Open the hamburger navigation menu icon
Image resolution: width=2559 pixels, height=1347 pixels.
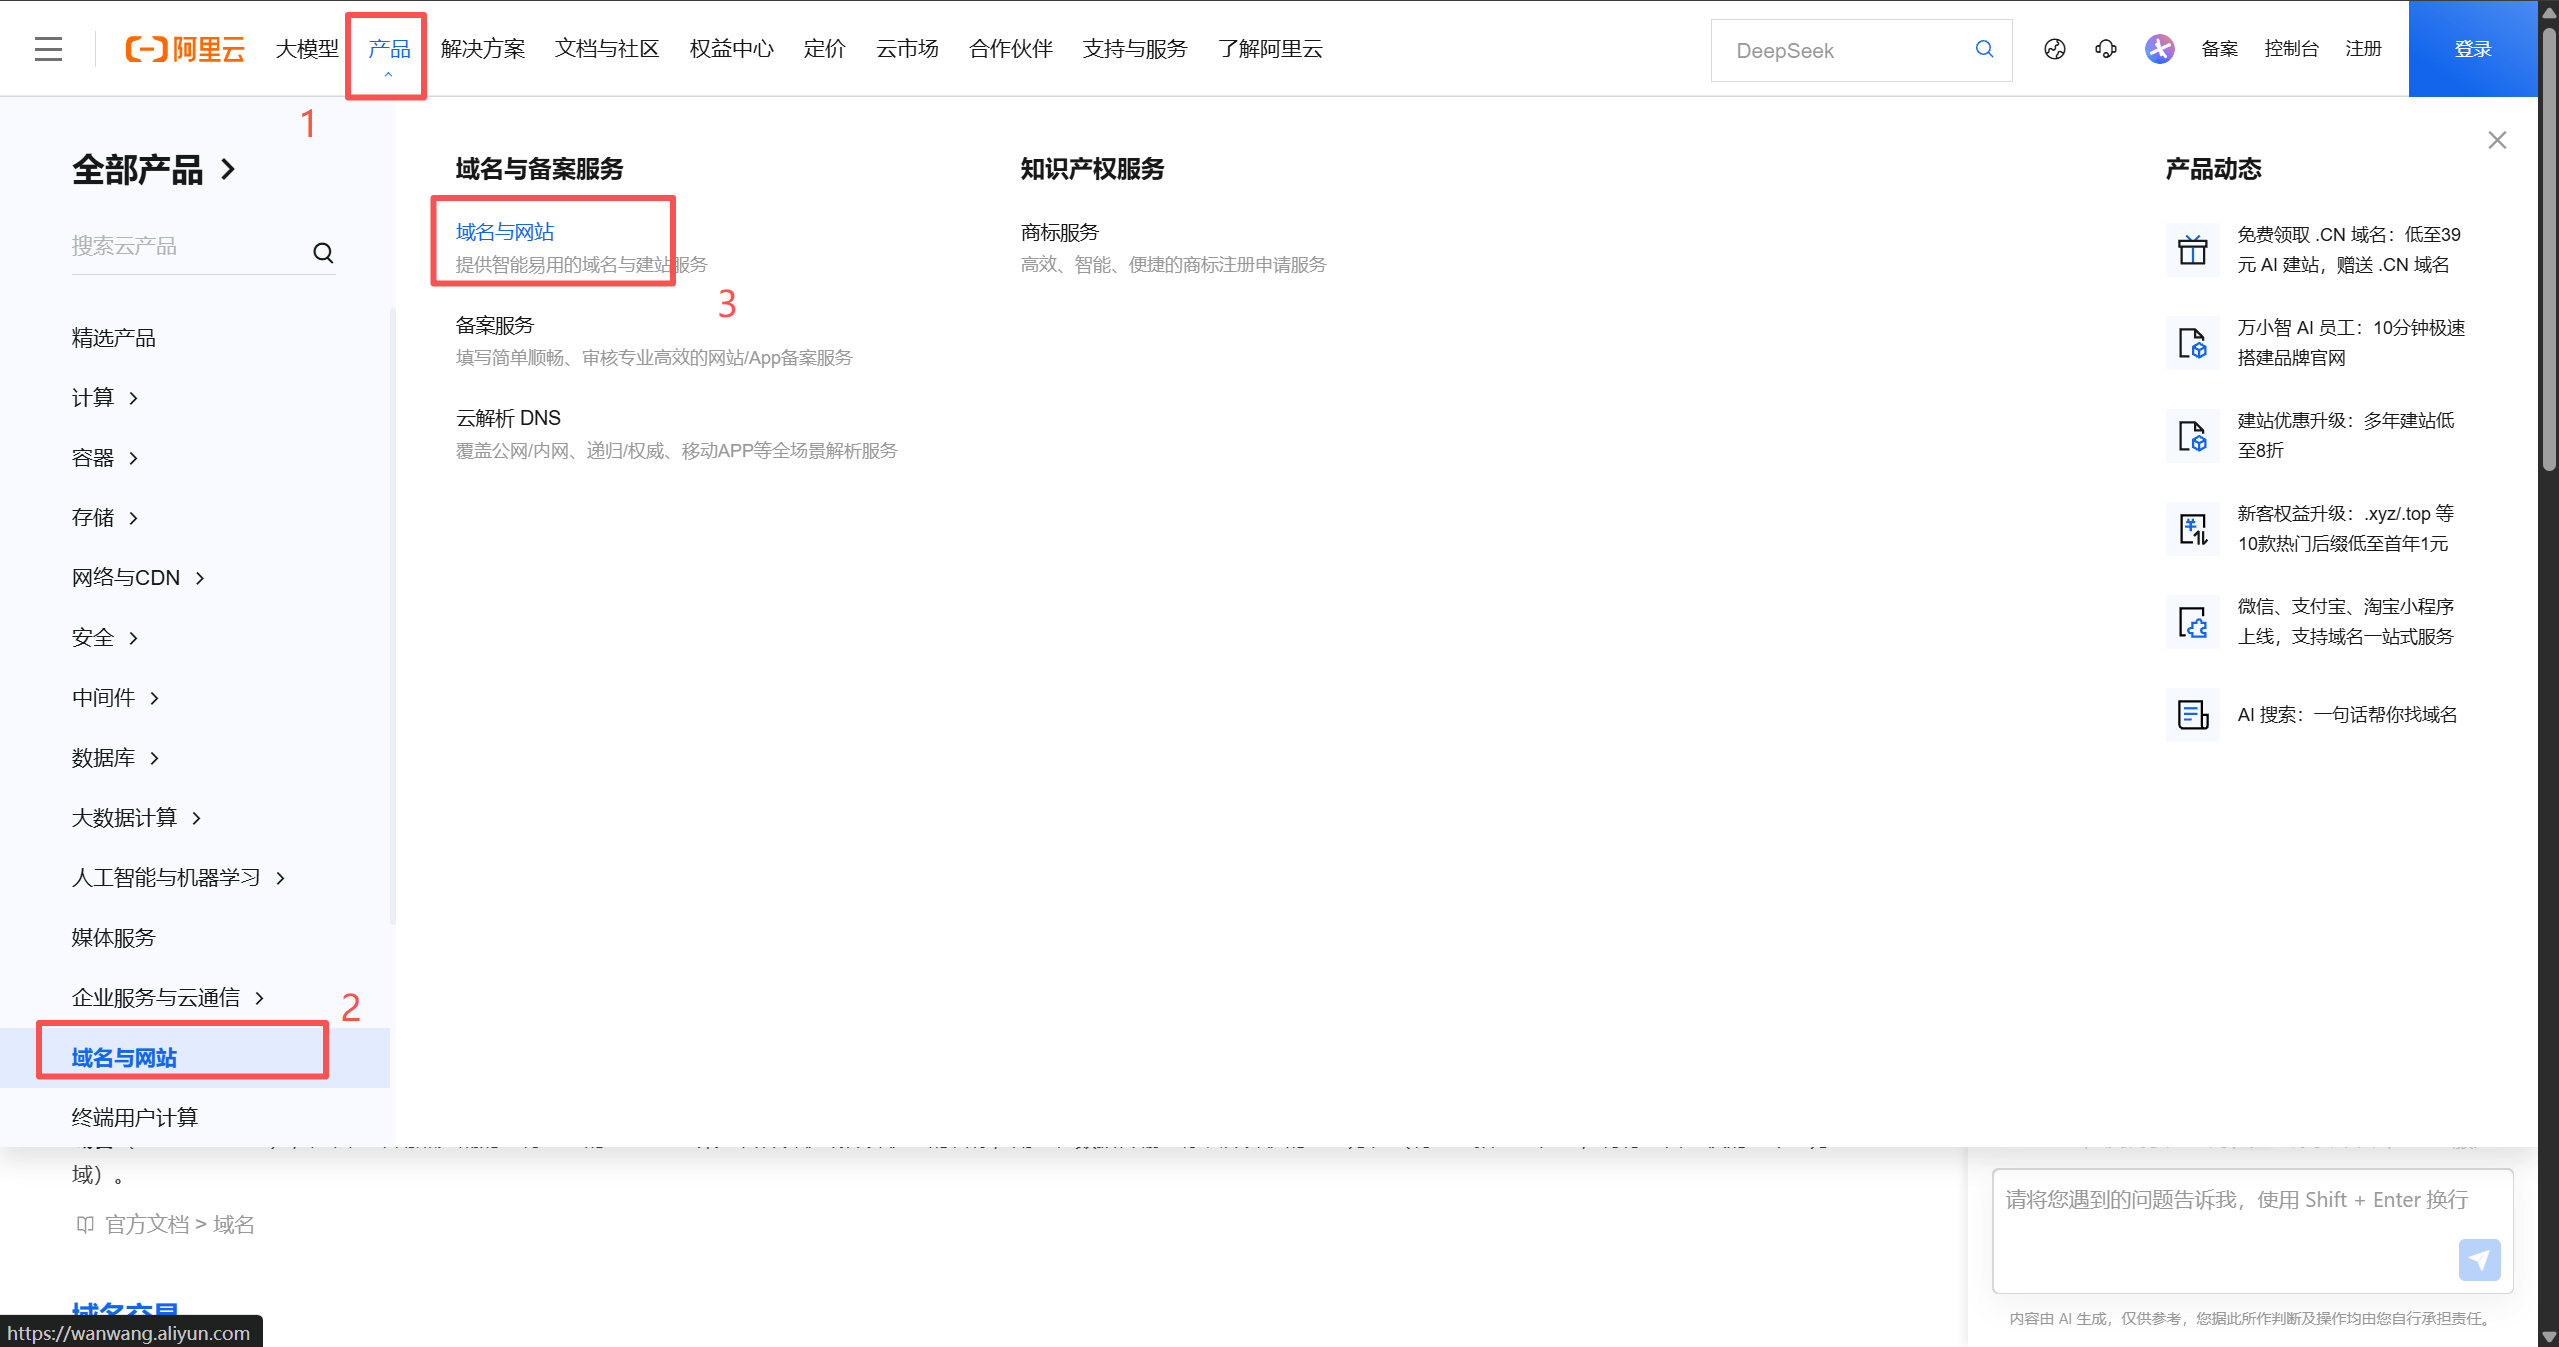pos(48,48)
